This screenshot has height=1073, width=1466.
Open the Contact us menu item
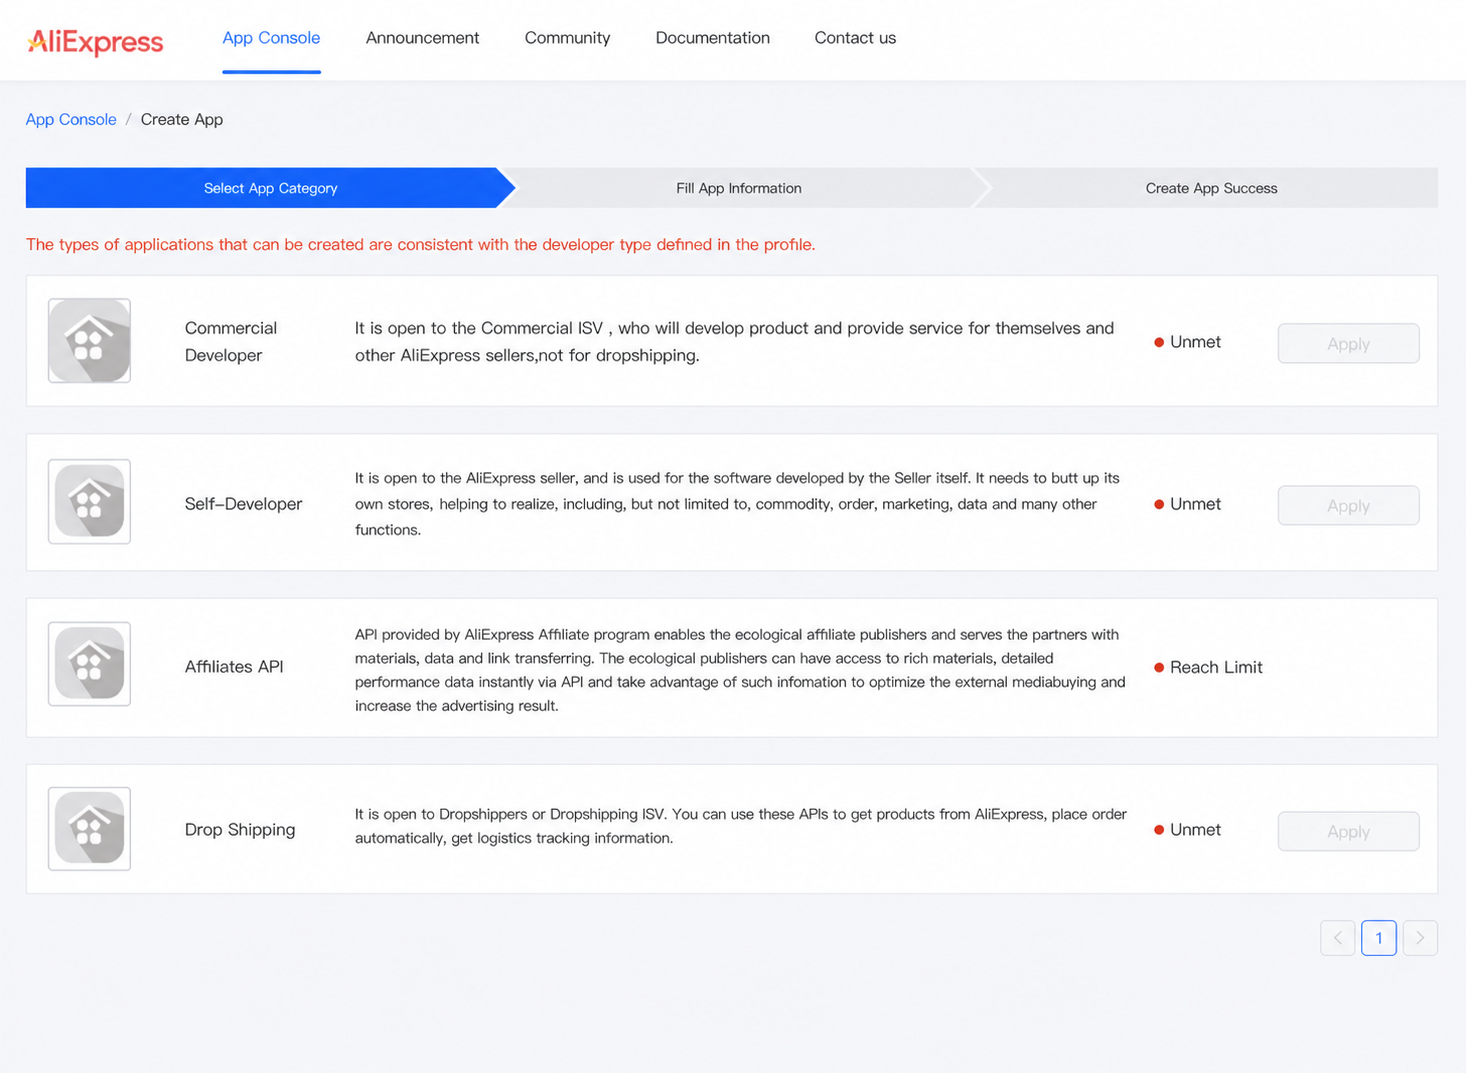(855, 38)
